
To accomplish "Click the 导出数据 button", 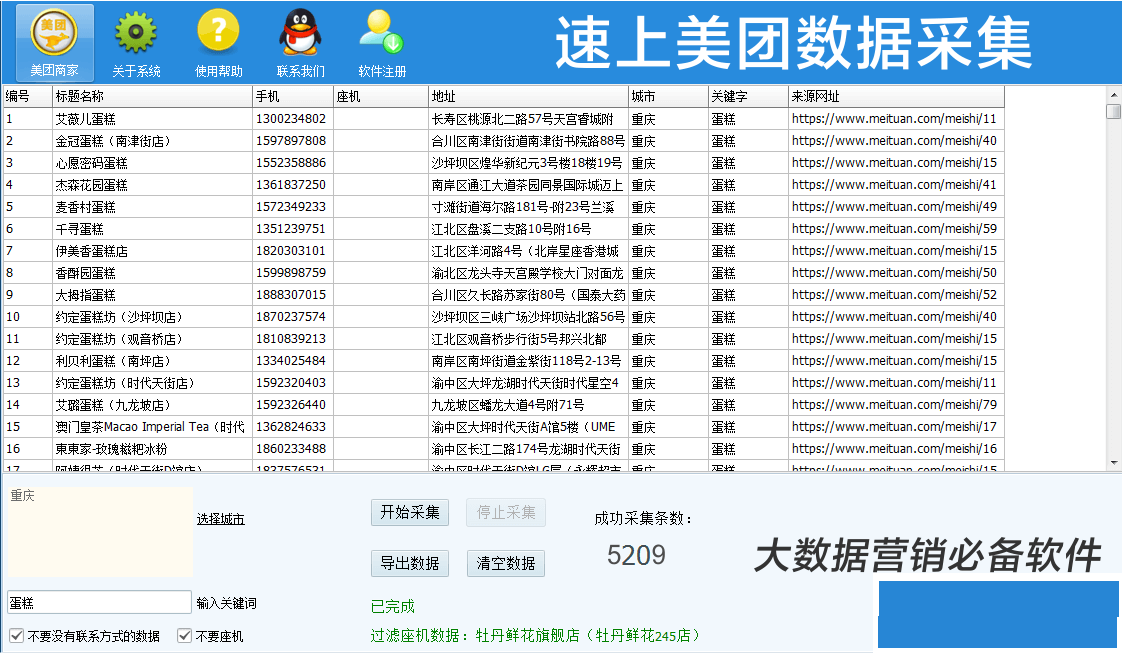I will coord(410,563).
